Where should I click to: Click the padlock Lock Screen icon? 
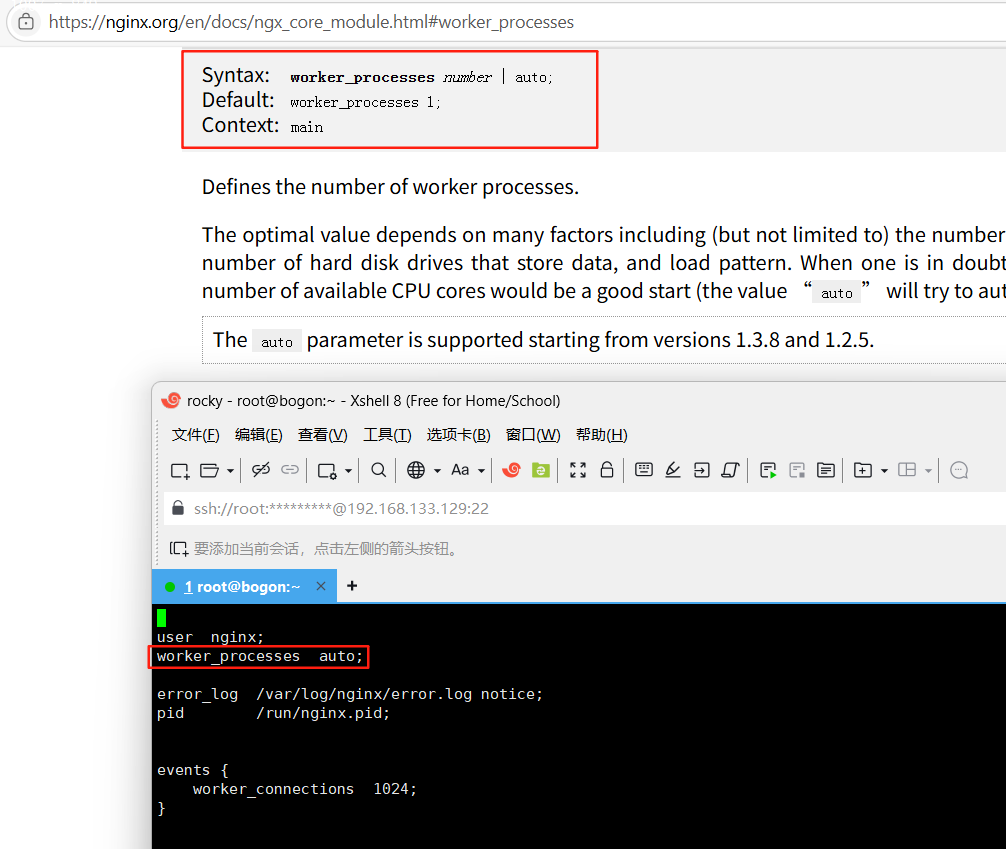point(607,470)
